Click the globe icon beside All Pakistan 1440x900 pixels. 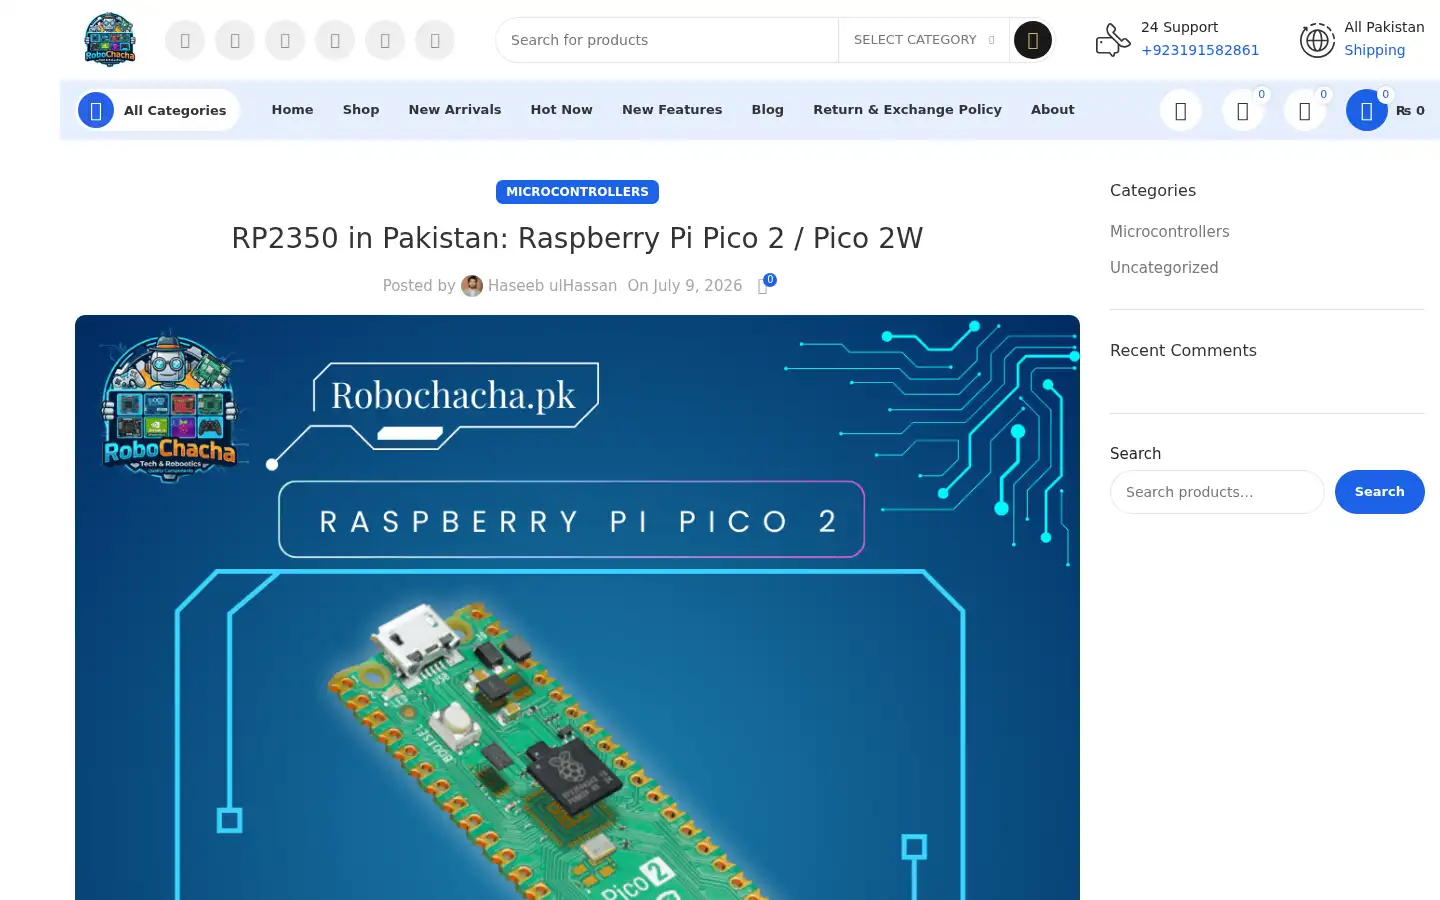1317,40
